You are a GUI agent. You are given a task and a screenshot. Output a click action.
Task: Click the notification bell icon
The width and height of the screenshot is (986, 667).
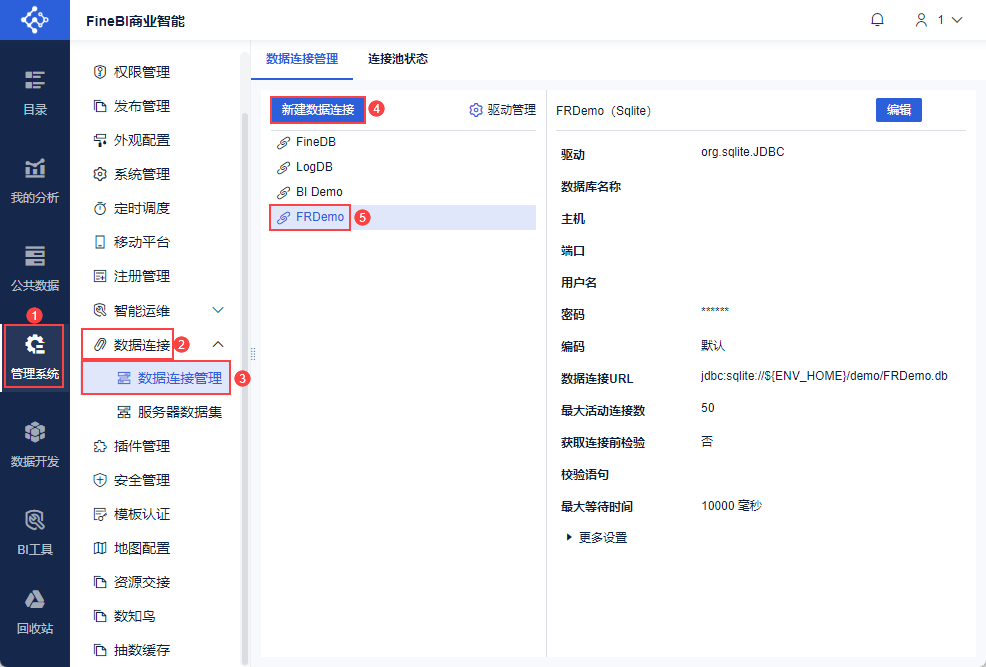(877, 20)
